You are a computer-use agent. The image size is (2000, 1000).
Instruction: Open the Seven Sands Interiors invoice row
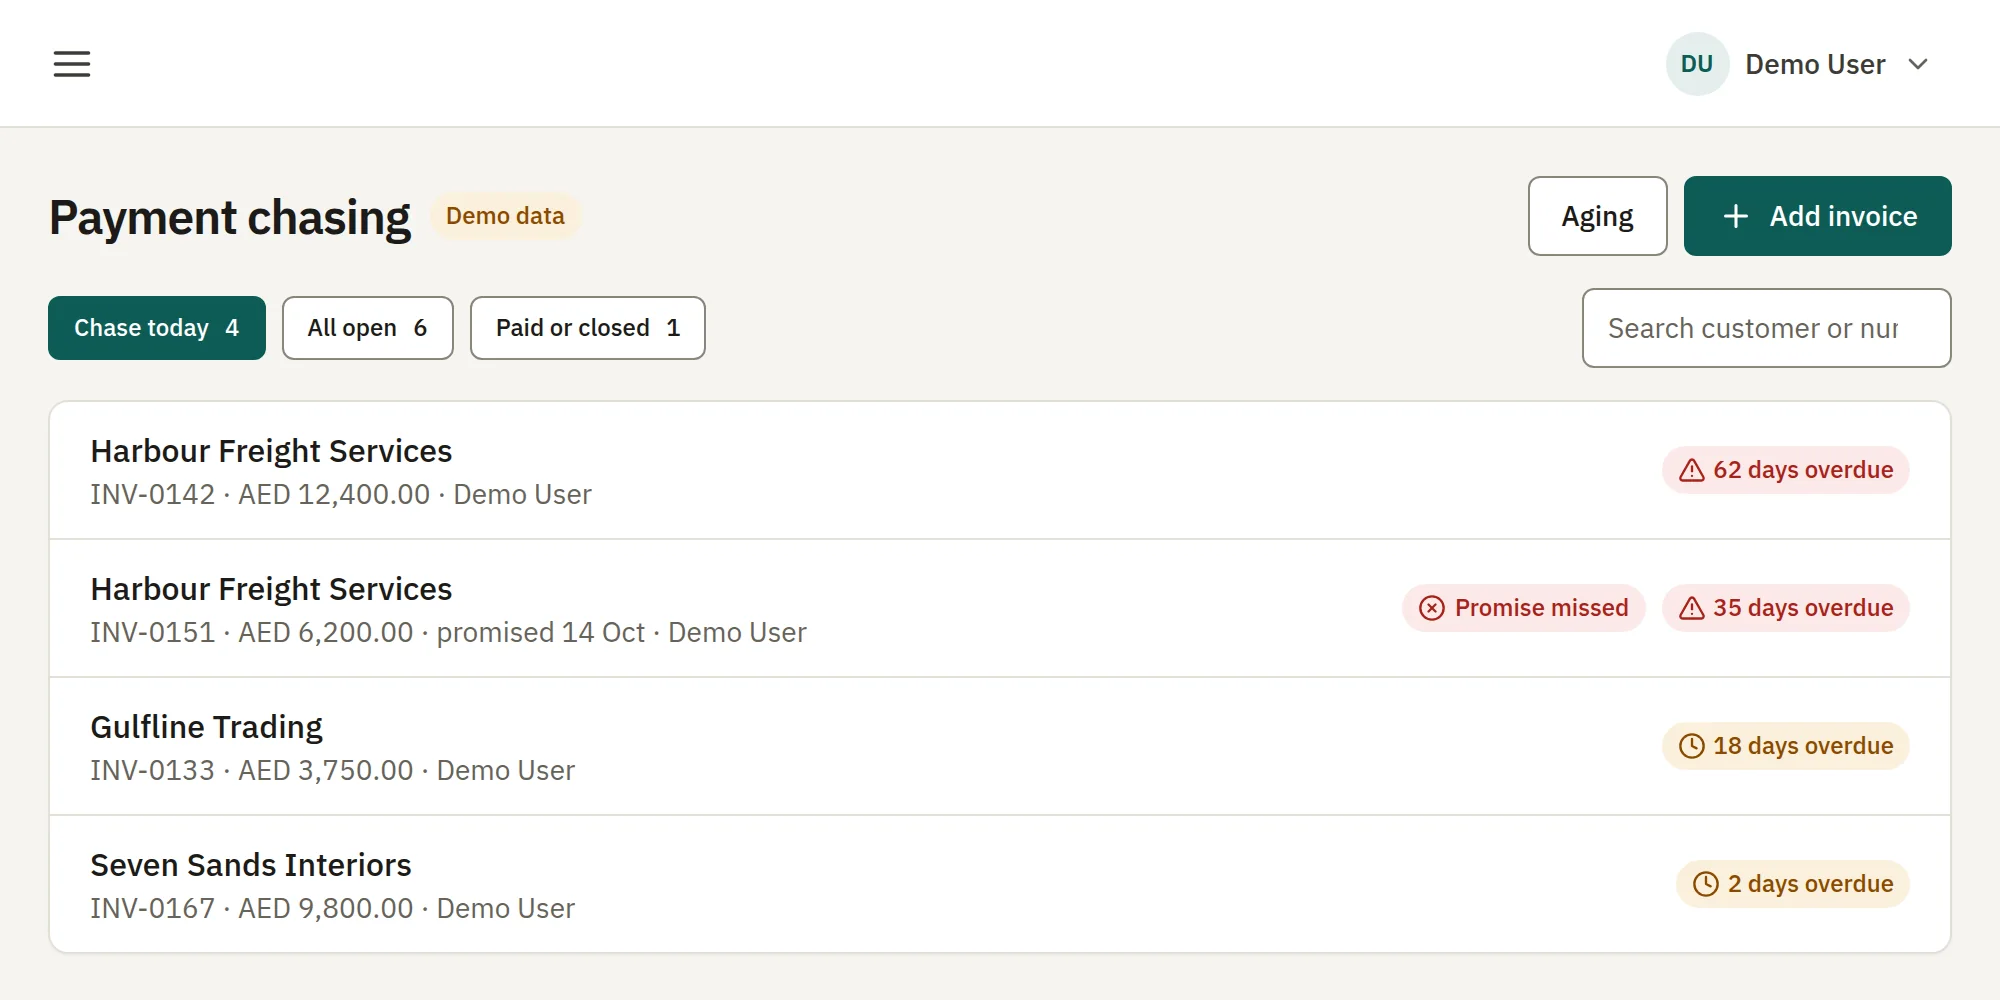tap(1000, 884)
